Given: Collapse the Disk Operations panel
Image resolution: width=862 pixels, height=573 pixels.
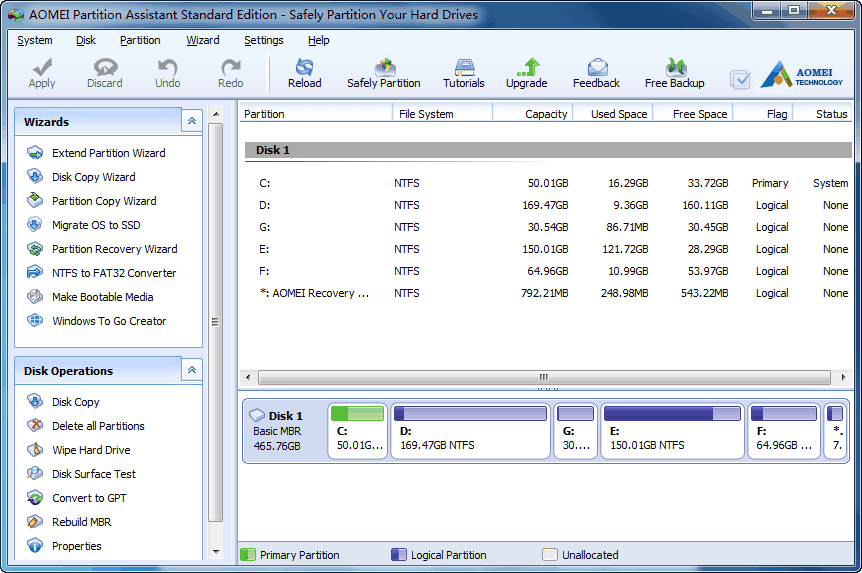Looking at the screenshot, I should [192, 370].
